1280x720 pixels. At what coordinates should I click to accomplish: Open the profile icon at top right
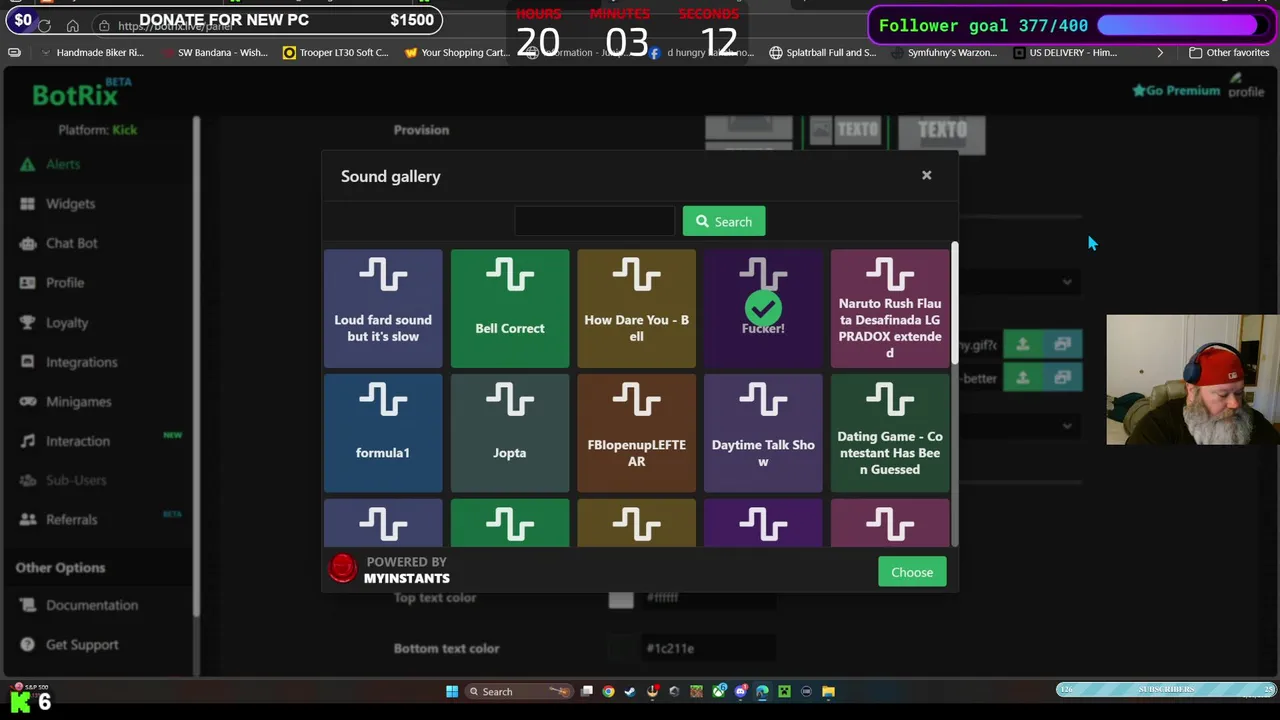point(1246,85)
